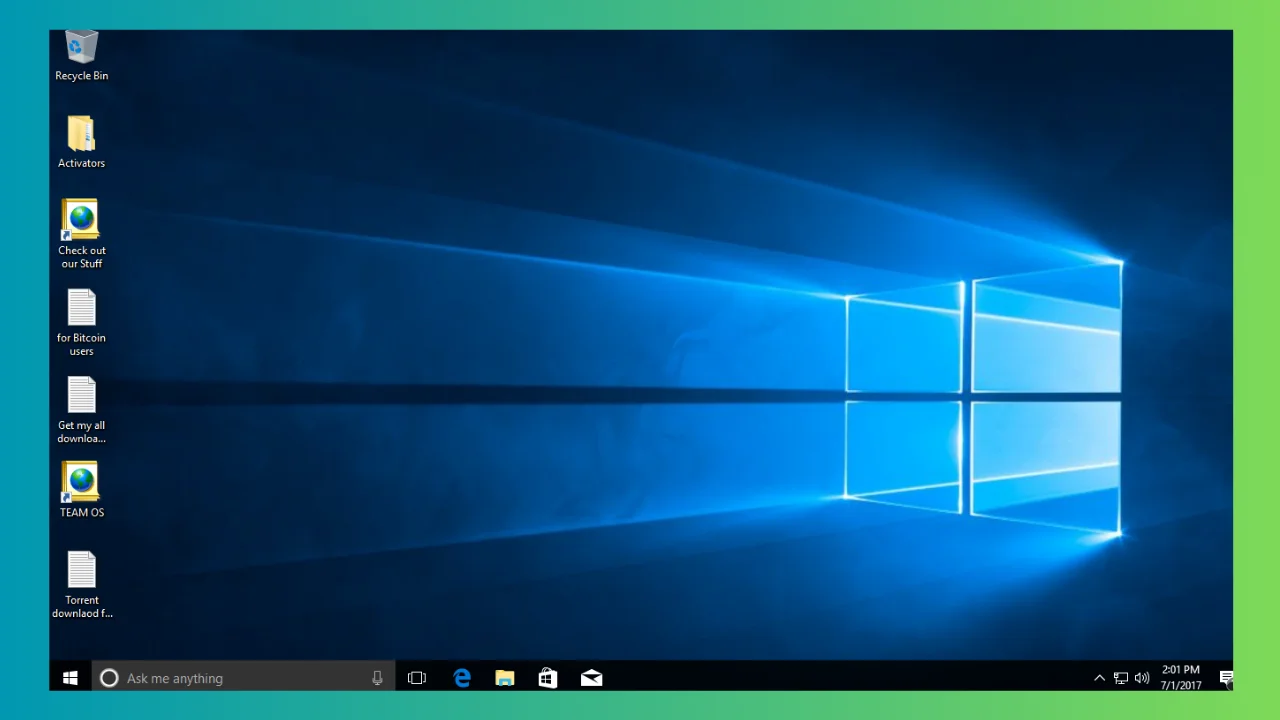Click the Cortana microphone icon
The image size is (1280, 720).
tap(377, 678)
